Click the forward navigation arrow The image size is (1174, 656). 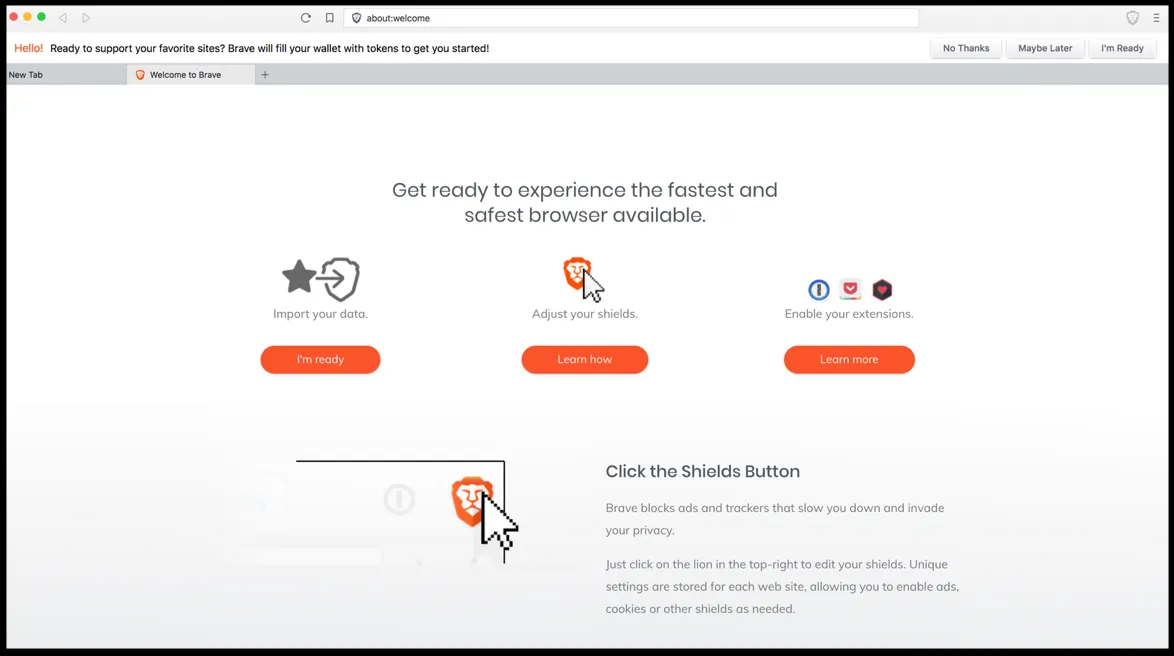86,17
